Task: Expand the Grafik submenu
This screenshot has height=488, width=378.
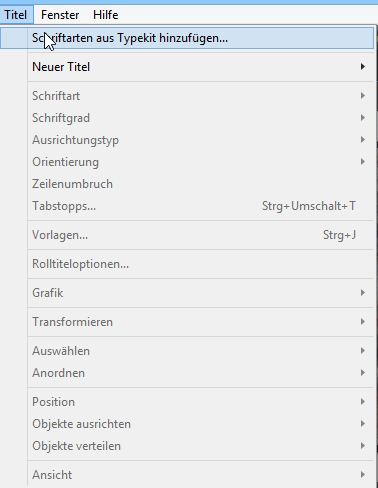Action: [x=201, y=293]
